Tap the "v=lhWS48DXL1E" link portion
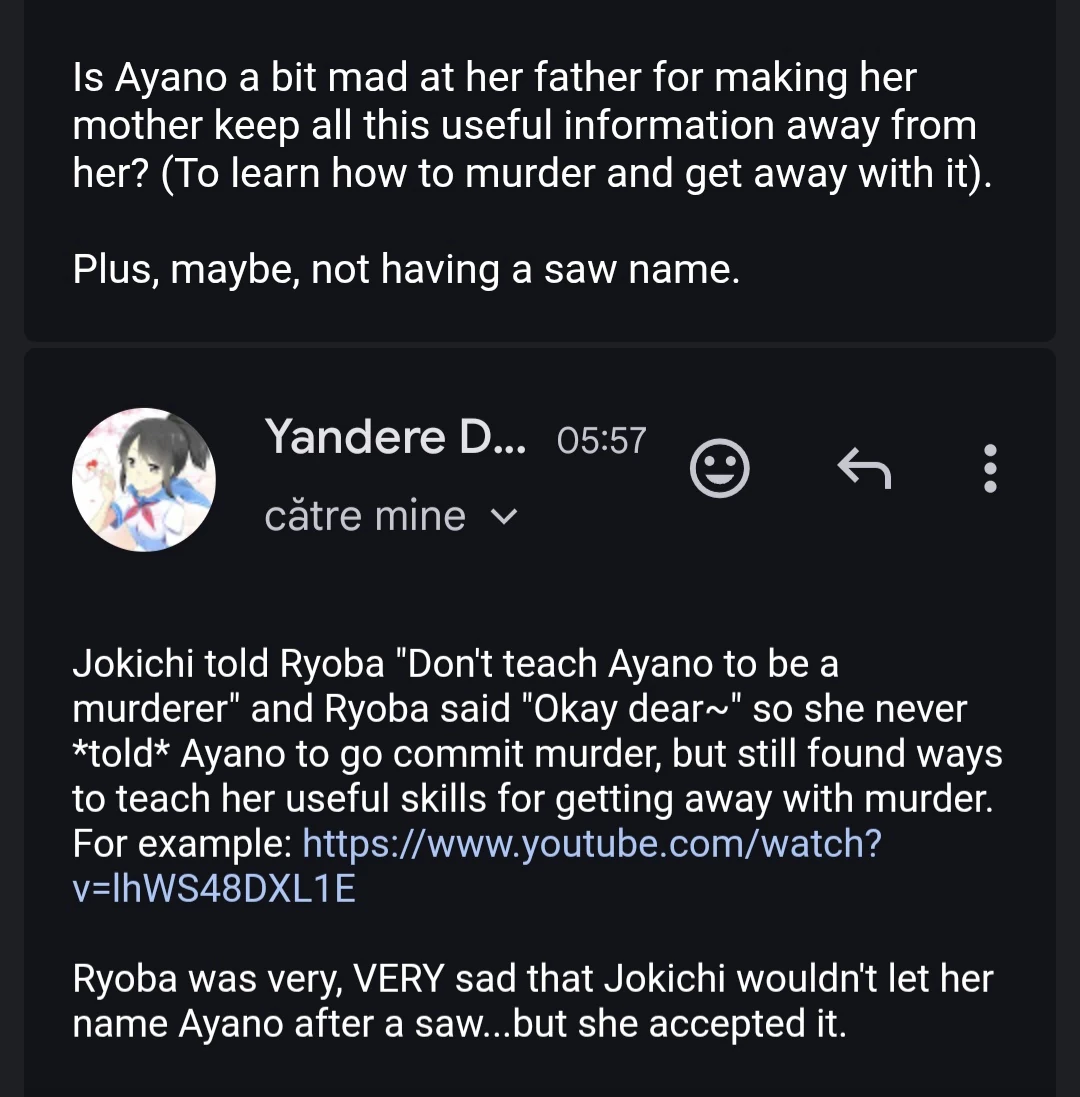 coord(214,889)
